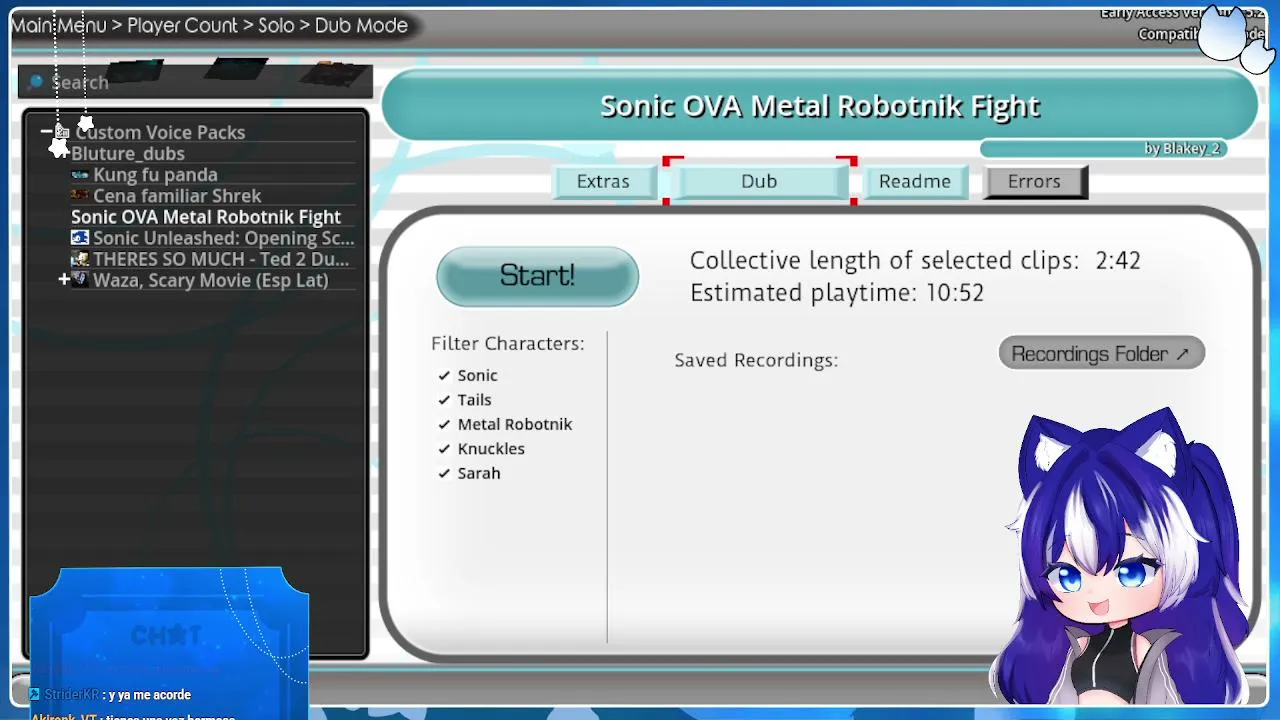The height and width of the screenshot is (720, 1280).
Task: Click the magnifier icon in the search bar
Action: 37,82
